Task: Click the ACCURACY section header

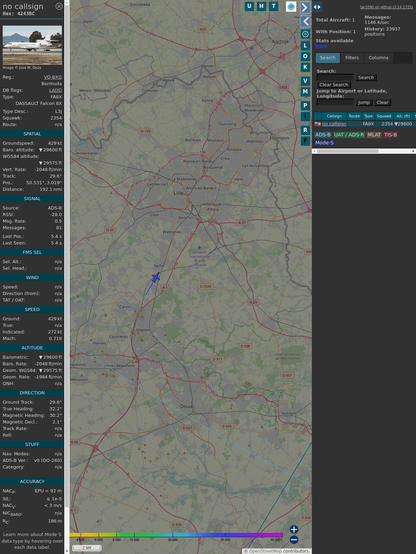Action: [32, 482]
